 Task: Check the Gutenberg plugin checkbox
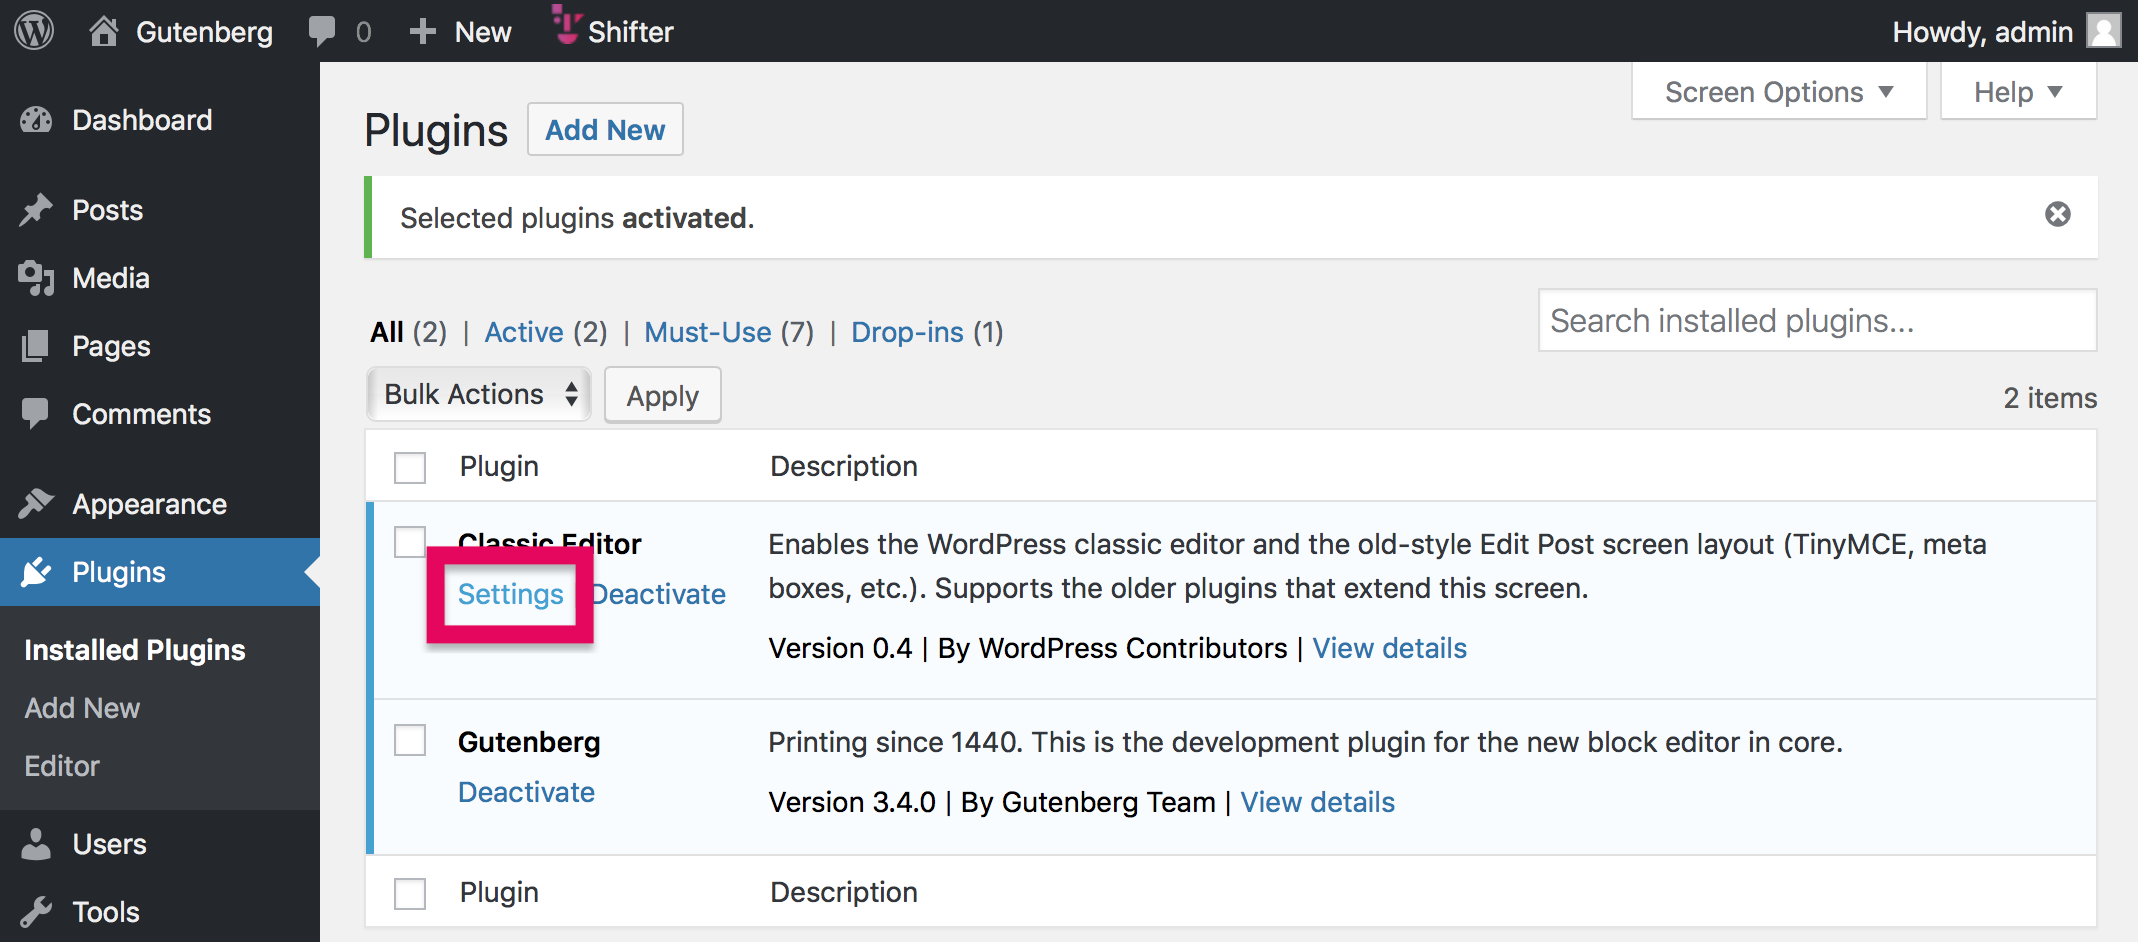pos(410,740)
